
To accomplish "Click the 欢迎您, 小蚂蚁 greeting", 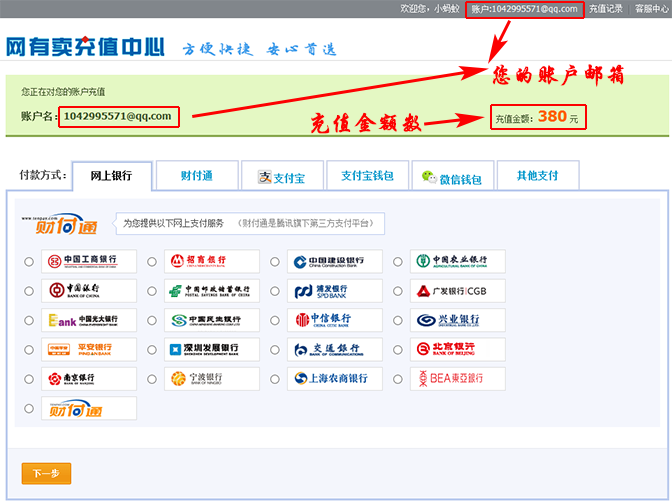I will (429, 9).
